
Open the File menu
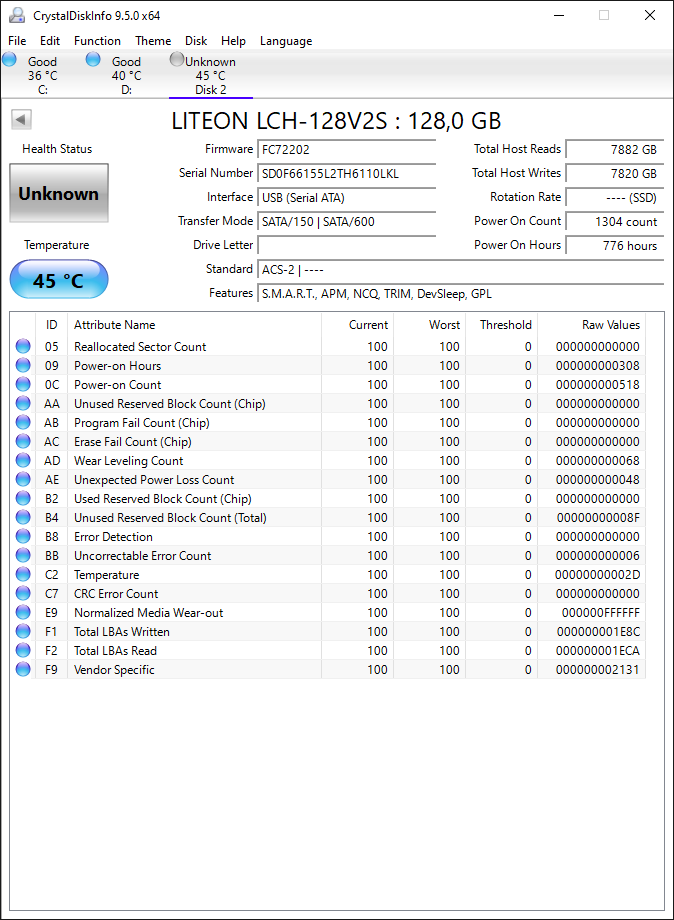click(x=17, y=41)
